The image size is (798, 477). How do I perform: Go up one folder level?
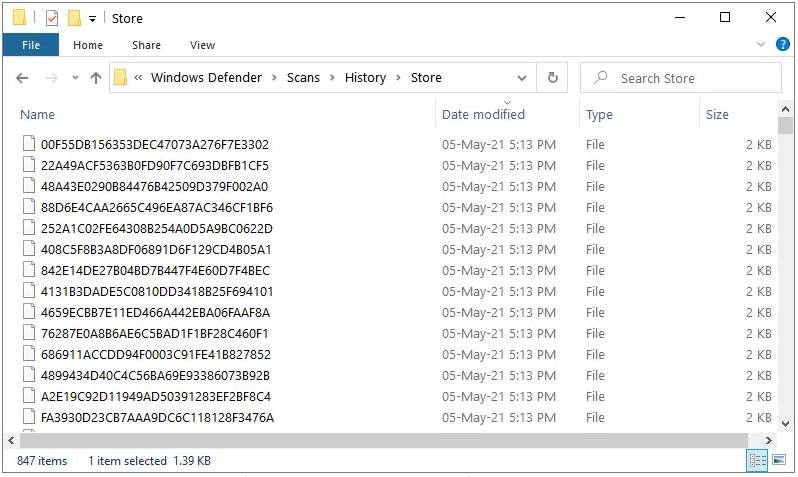(x=96, y=78)
